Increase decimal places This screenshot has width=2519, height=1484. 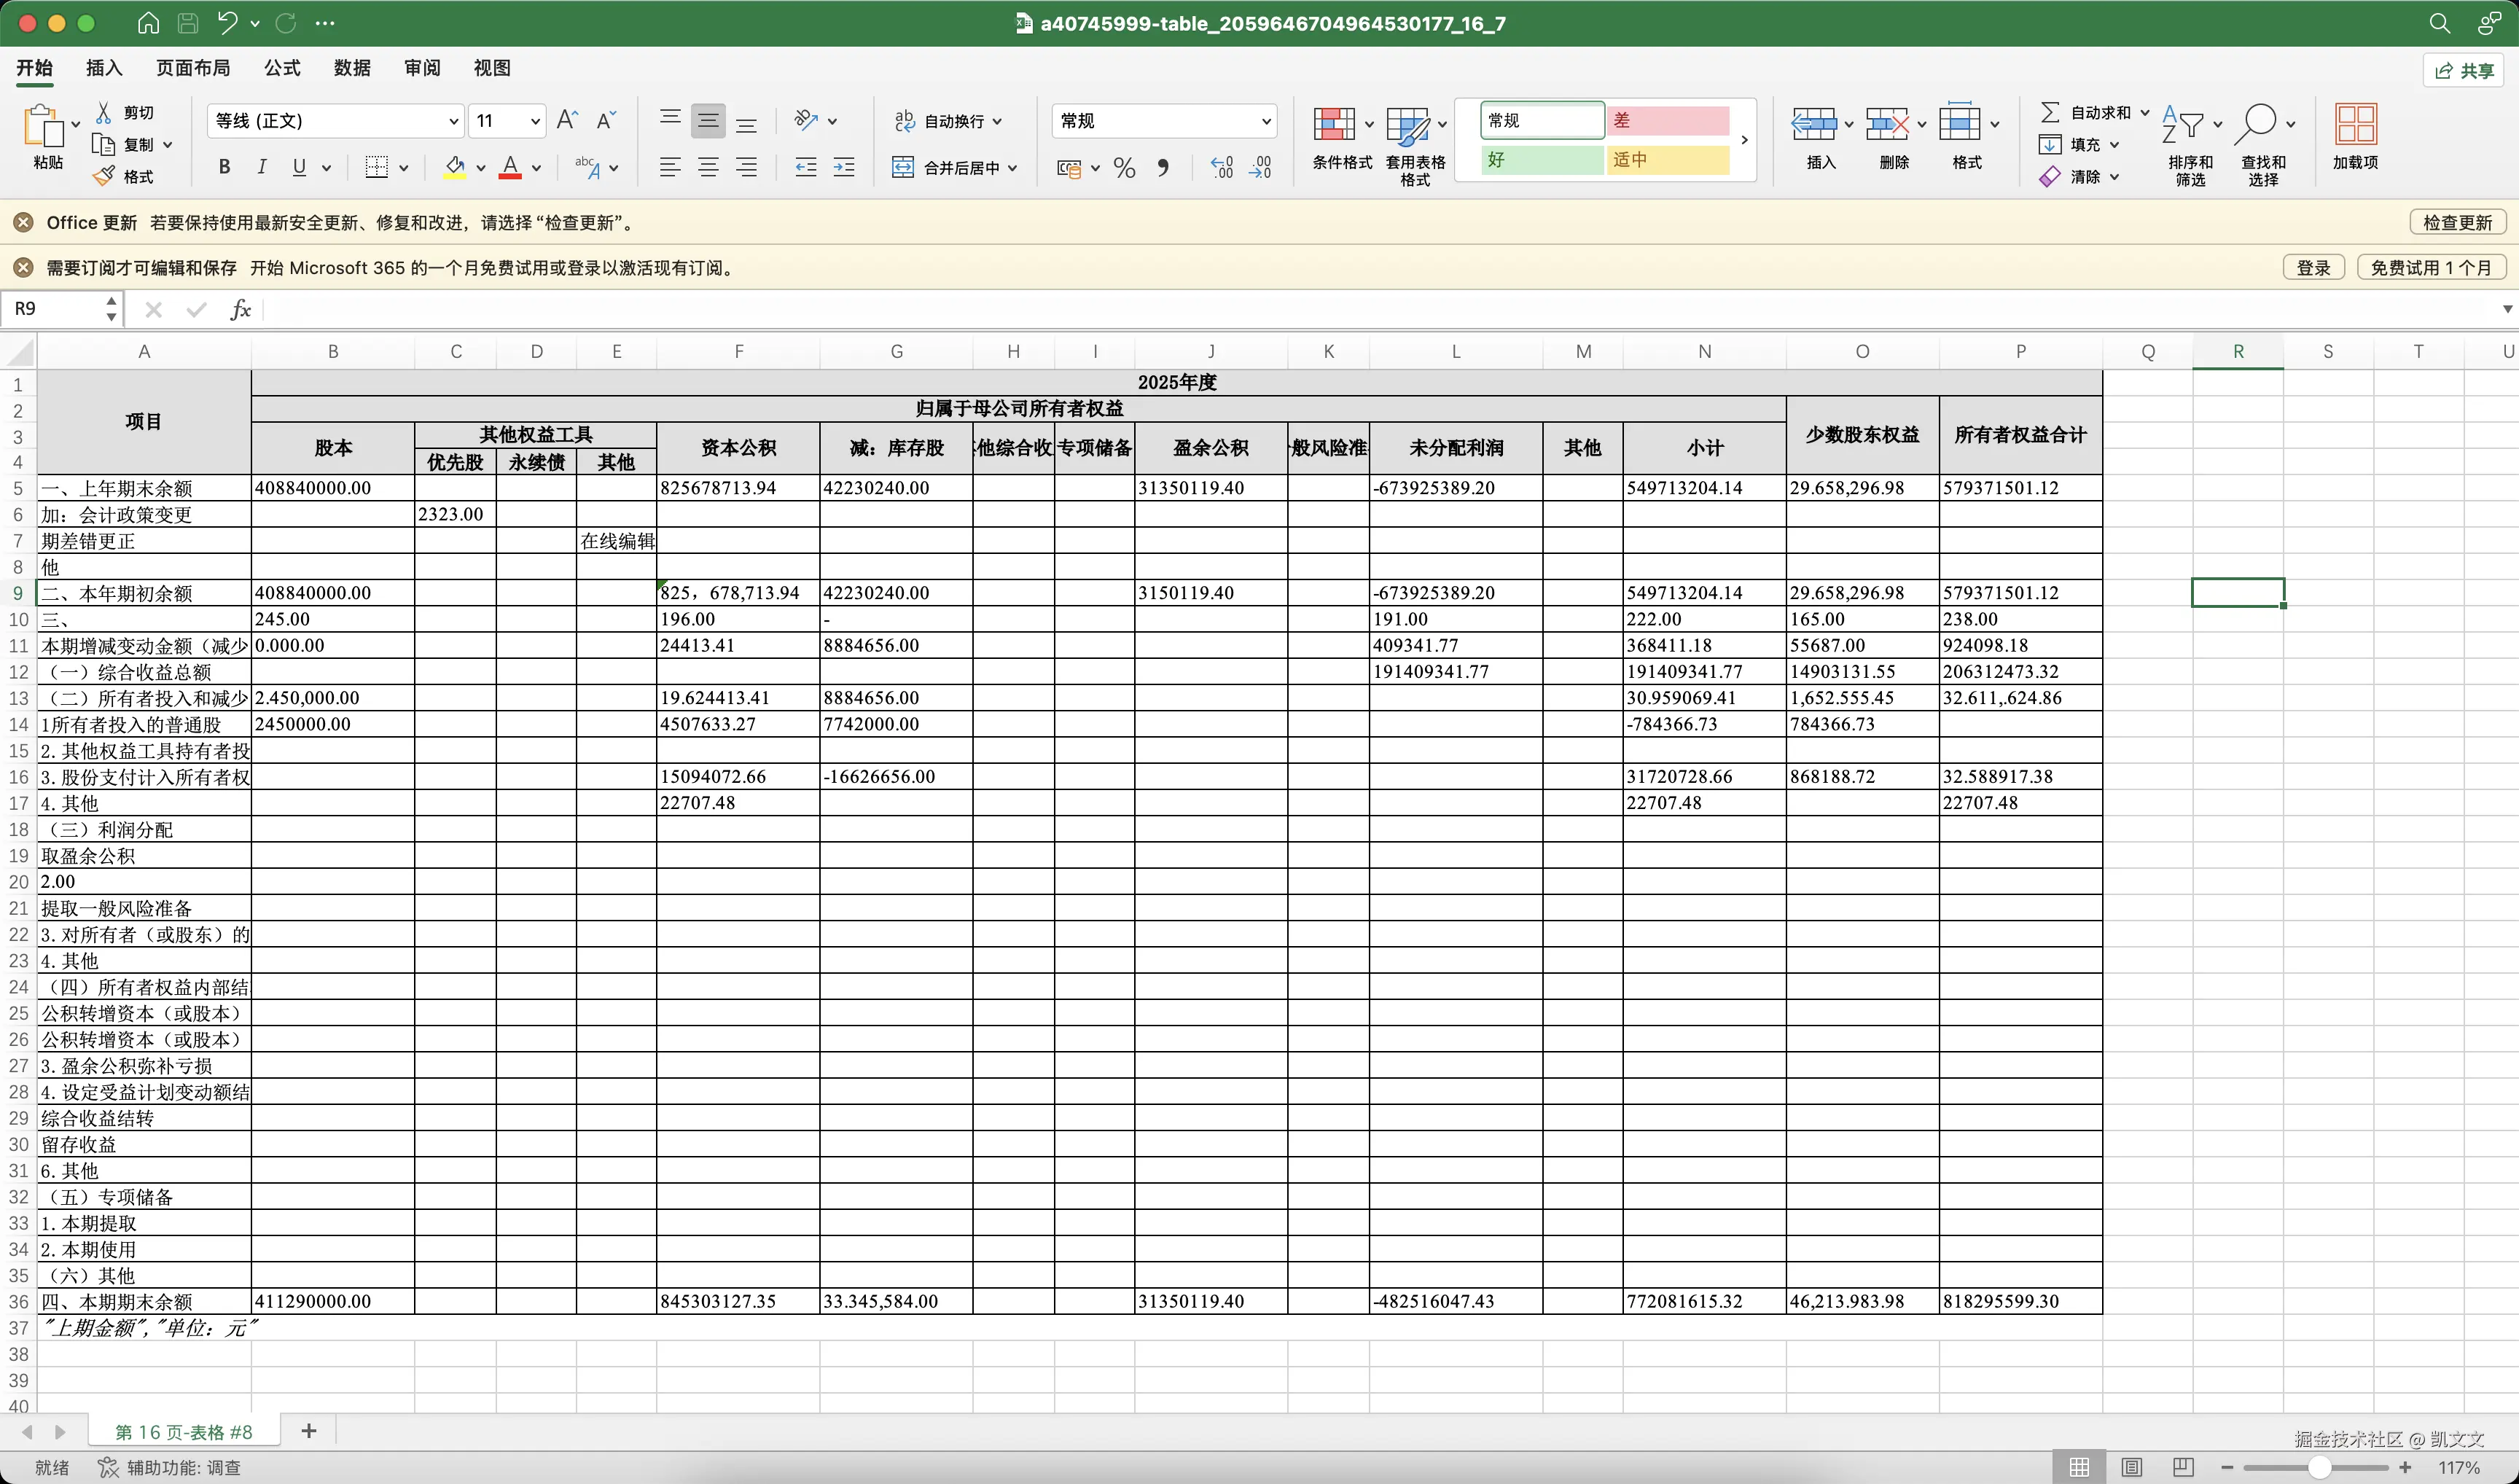(x=1221, y=167)
